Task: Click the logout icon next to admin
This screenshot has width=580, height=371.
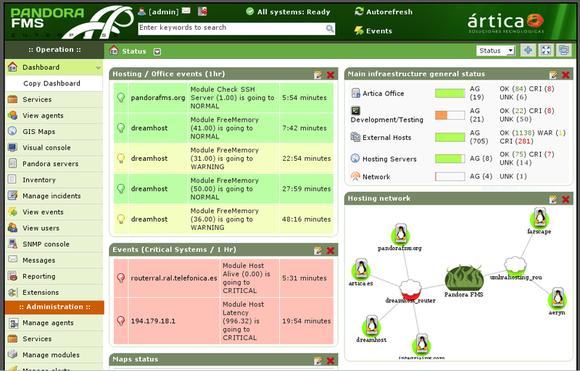Action: click(x=202, y=11)
